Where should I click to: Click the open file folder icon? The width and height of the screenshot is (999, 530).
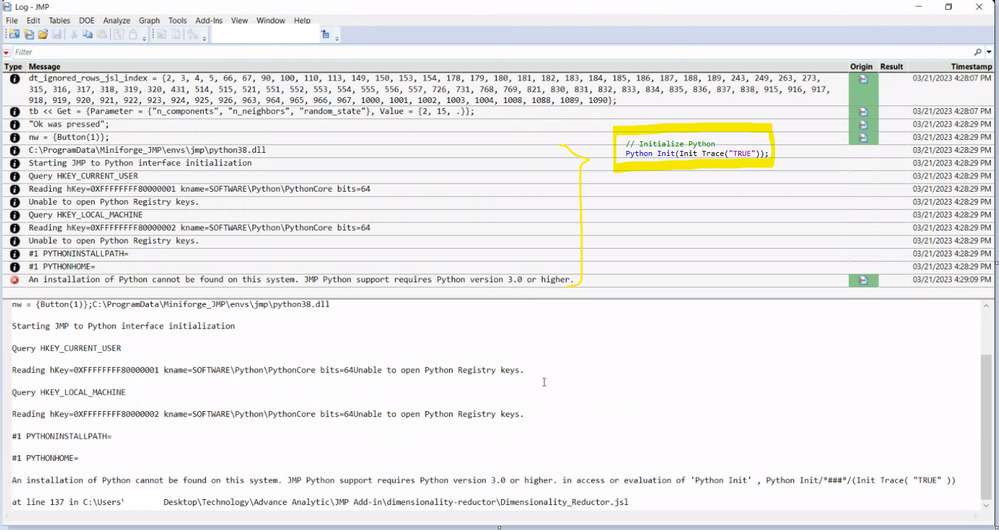(x=43, y=34)
